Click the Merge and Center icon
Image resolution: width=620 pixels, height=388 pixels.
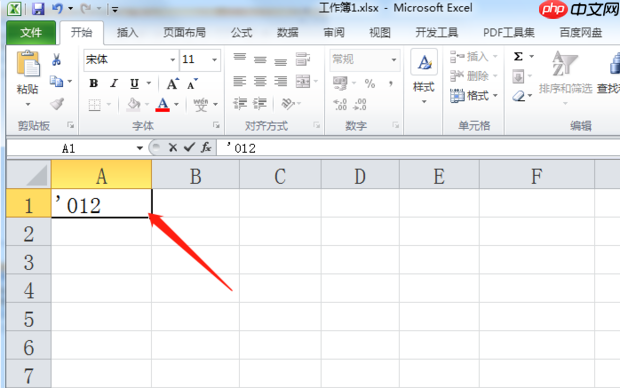pyautogui.click(x=303, y=81)
